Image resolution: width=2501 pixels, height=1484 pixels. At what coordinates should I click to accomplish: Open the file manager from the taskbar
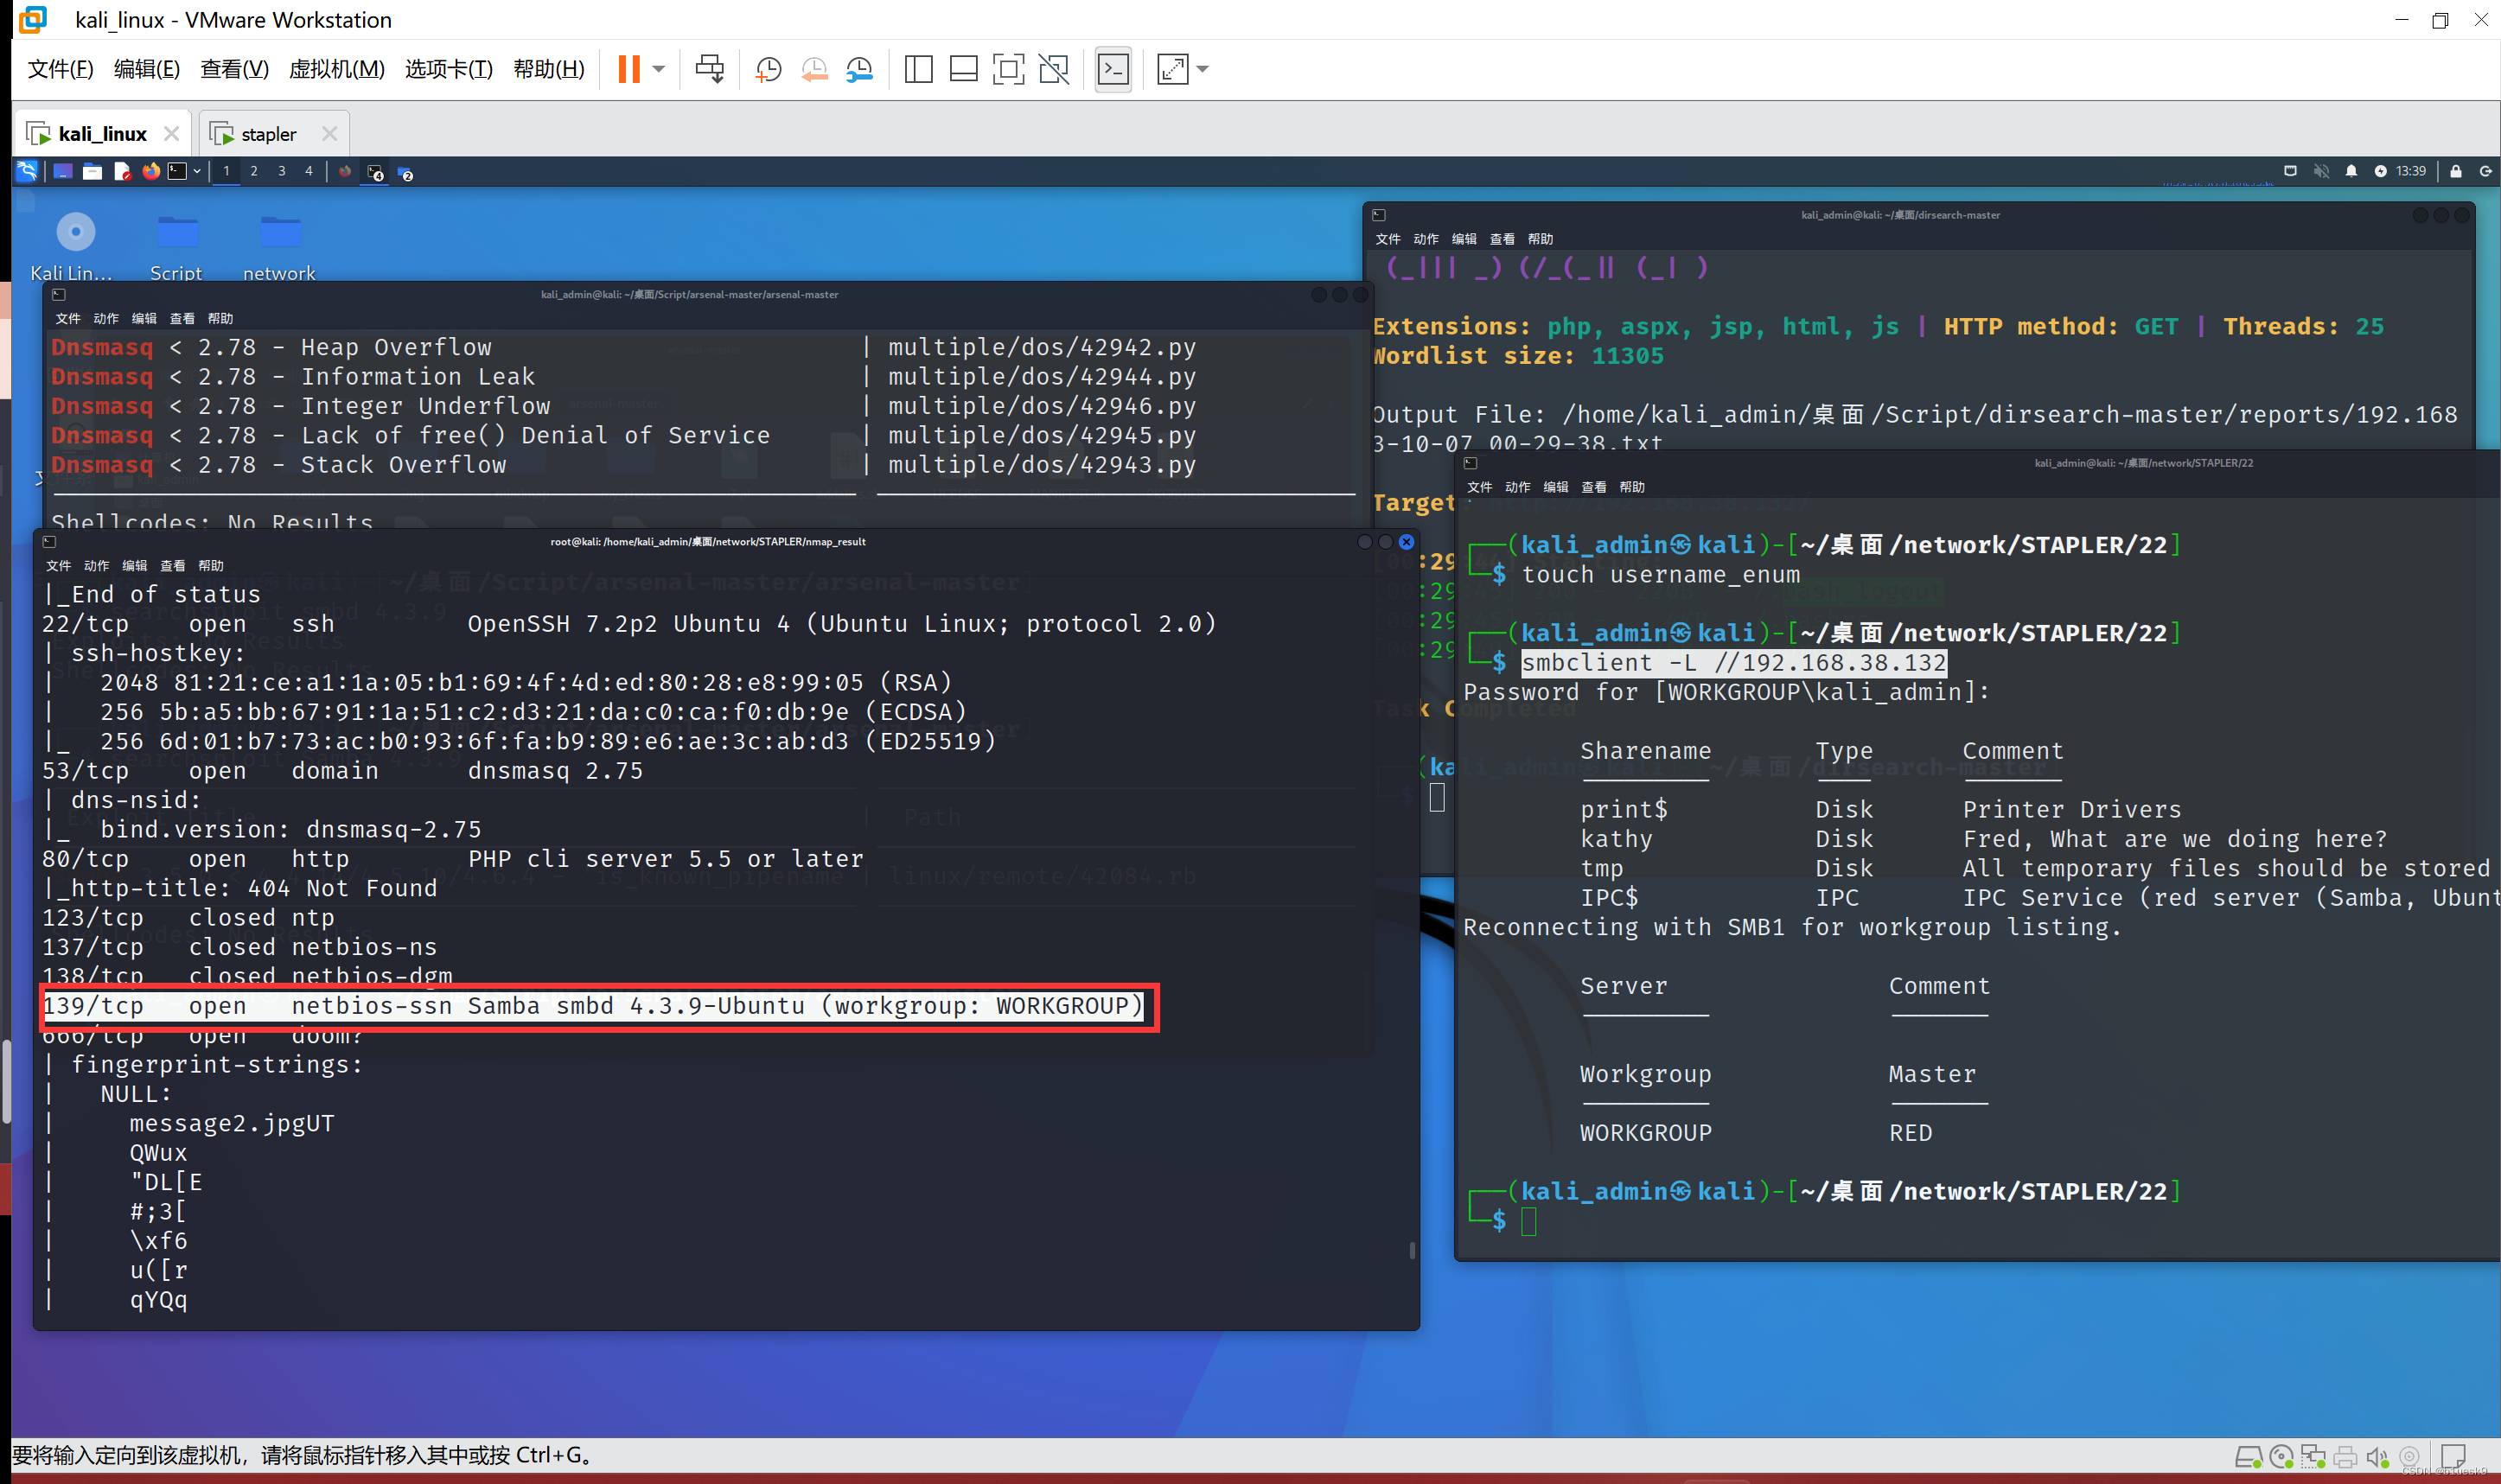click(x=93, y=172)
